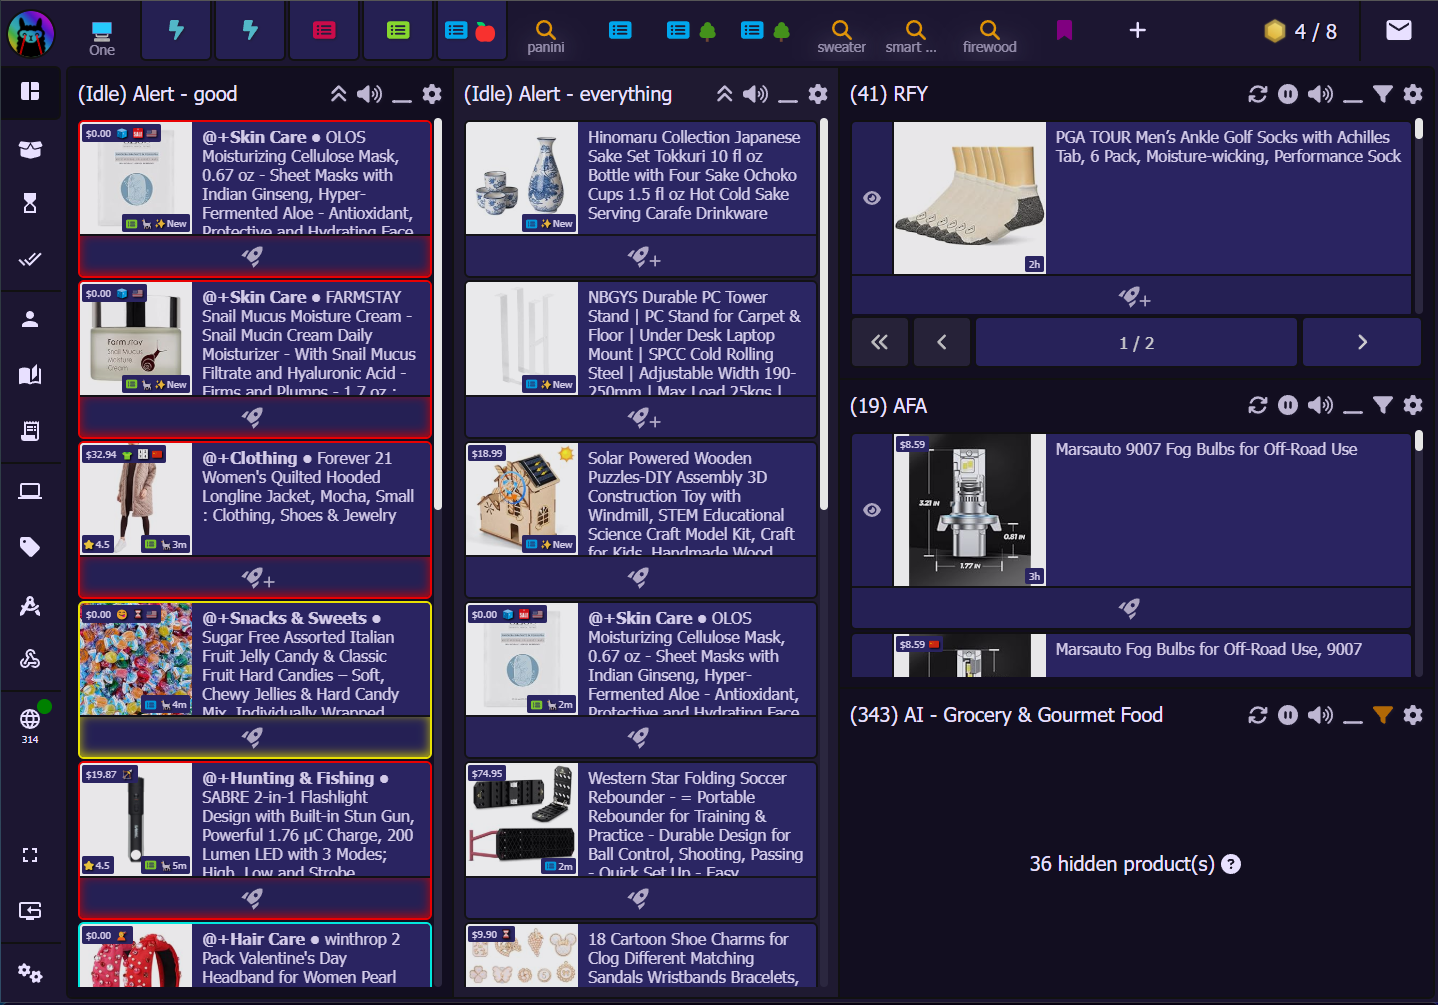Viewport: 1438px width, 1005px height.
Task: Hide Marsauto Fog Bulbs with eye icon
Action: 872,510
